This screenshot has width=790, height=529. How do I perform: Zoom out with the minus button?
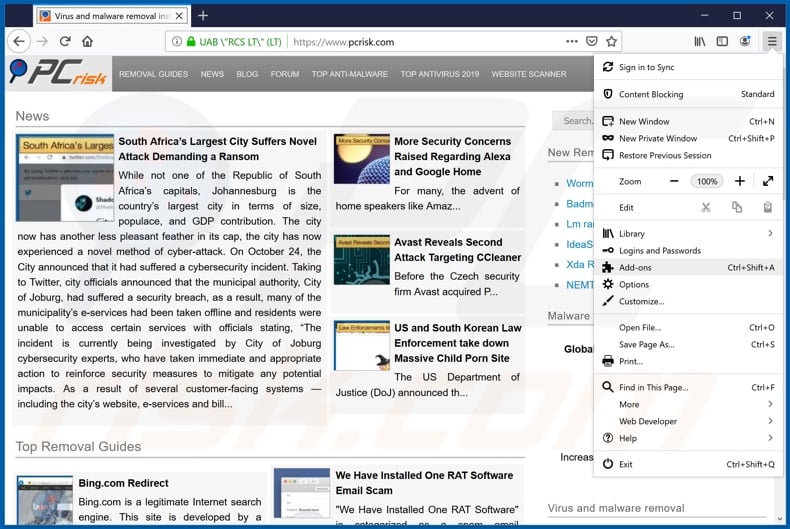674,181
